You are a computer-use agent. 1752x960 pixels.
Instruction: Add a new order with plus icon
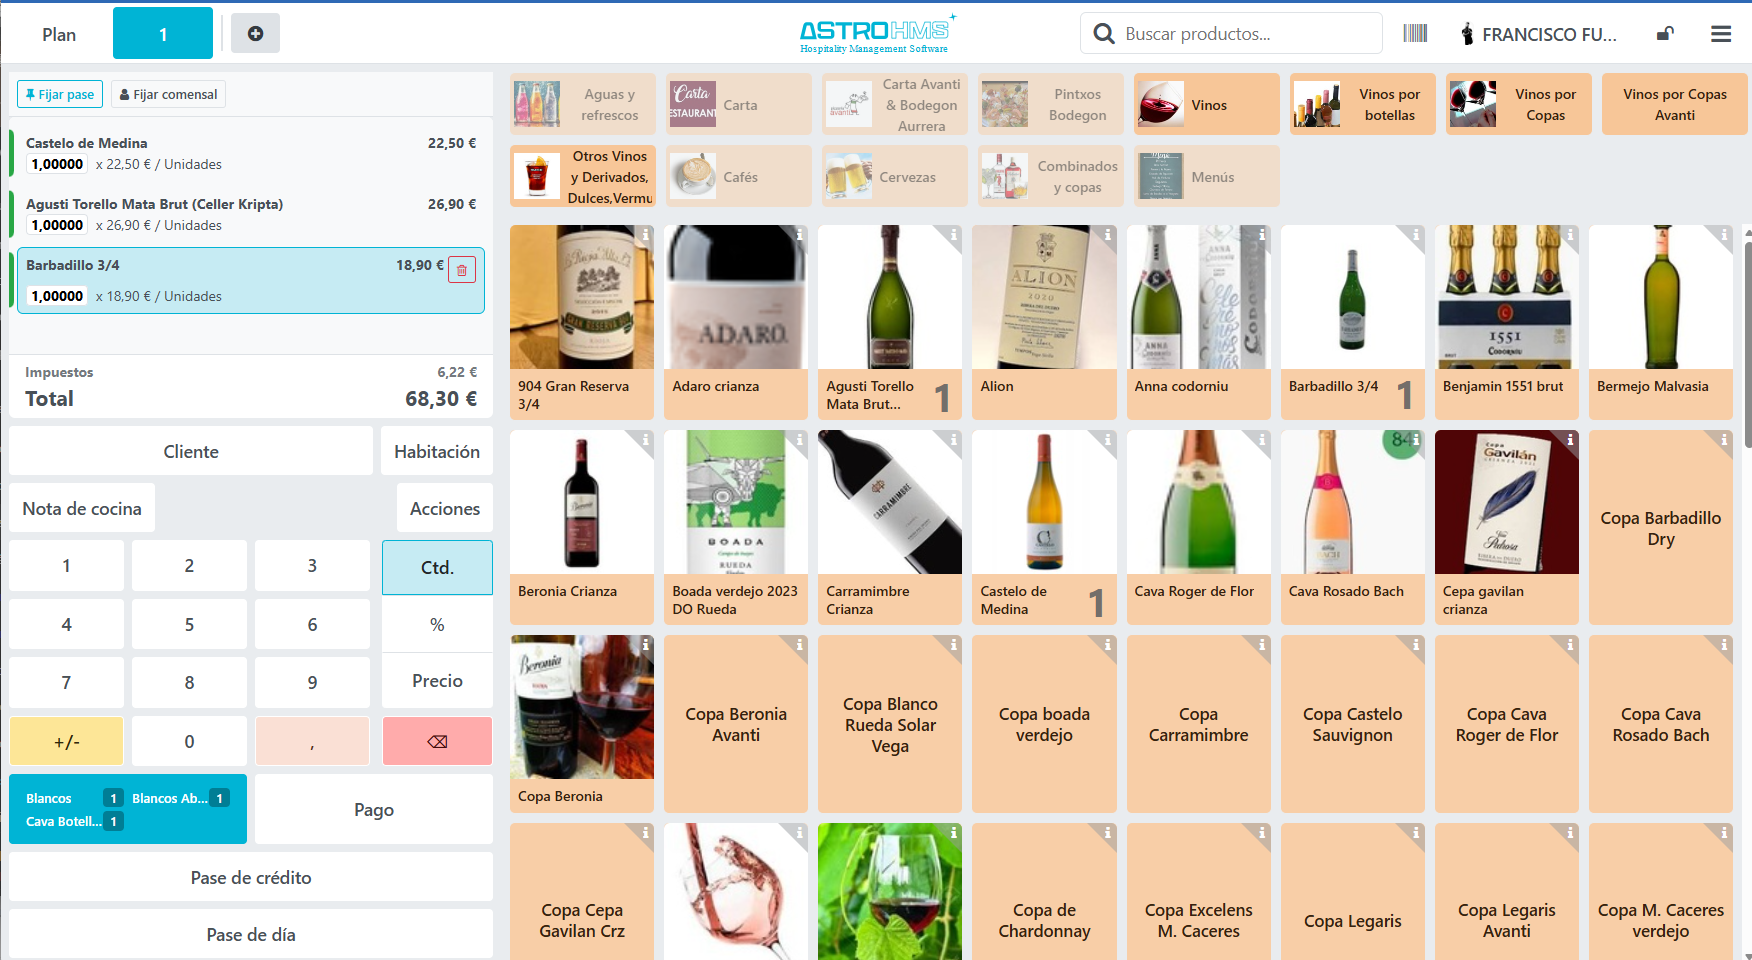pos(255,34)
